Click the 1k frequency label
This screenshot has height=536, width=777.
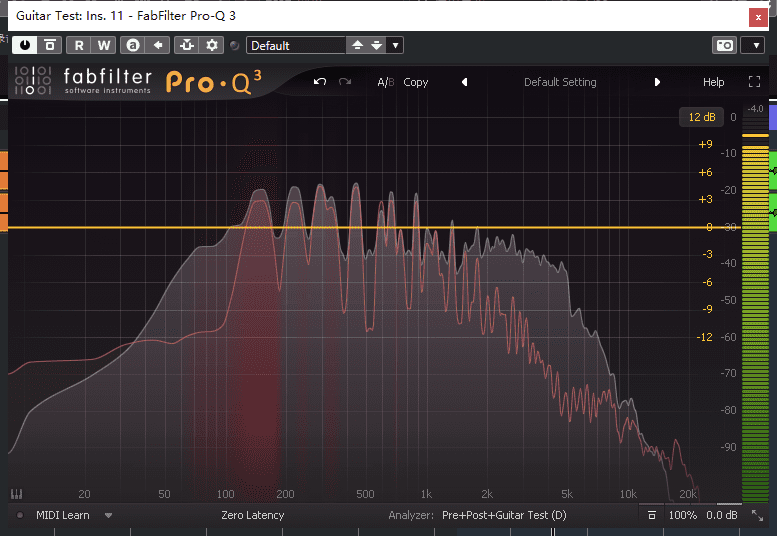(426, 494)
